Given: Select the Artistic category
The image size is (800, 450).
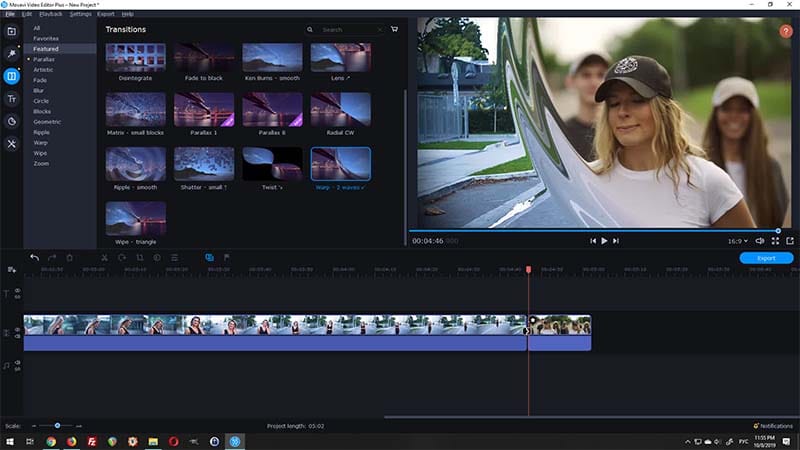Looking at the screenshot, I should (x=43, y=70).
